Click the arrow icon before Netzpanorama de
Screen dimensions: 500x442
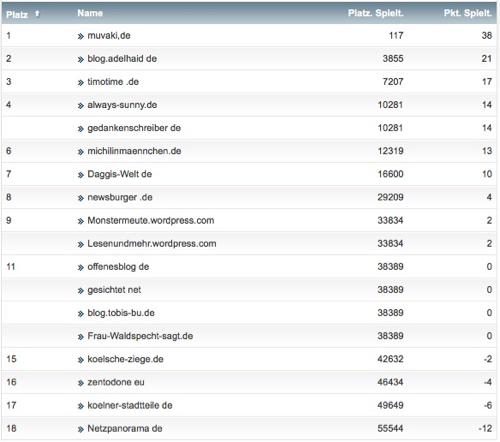tap(80, 430)
